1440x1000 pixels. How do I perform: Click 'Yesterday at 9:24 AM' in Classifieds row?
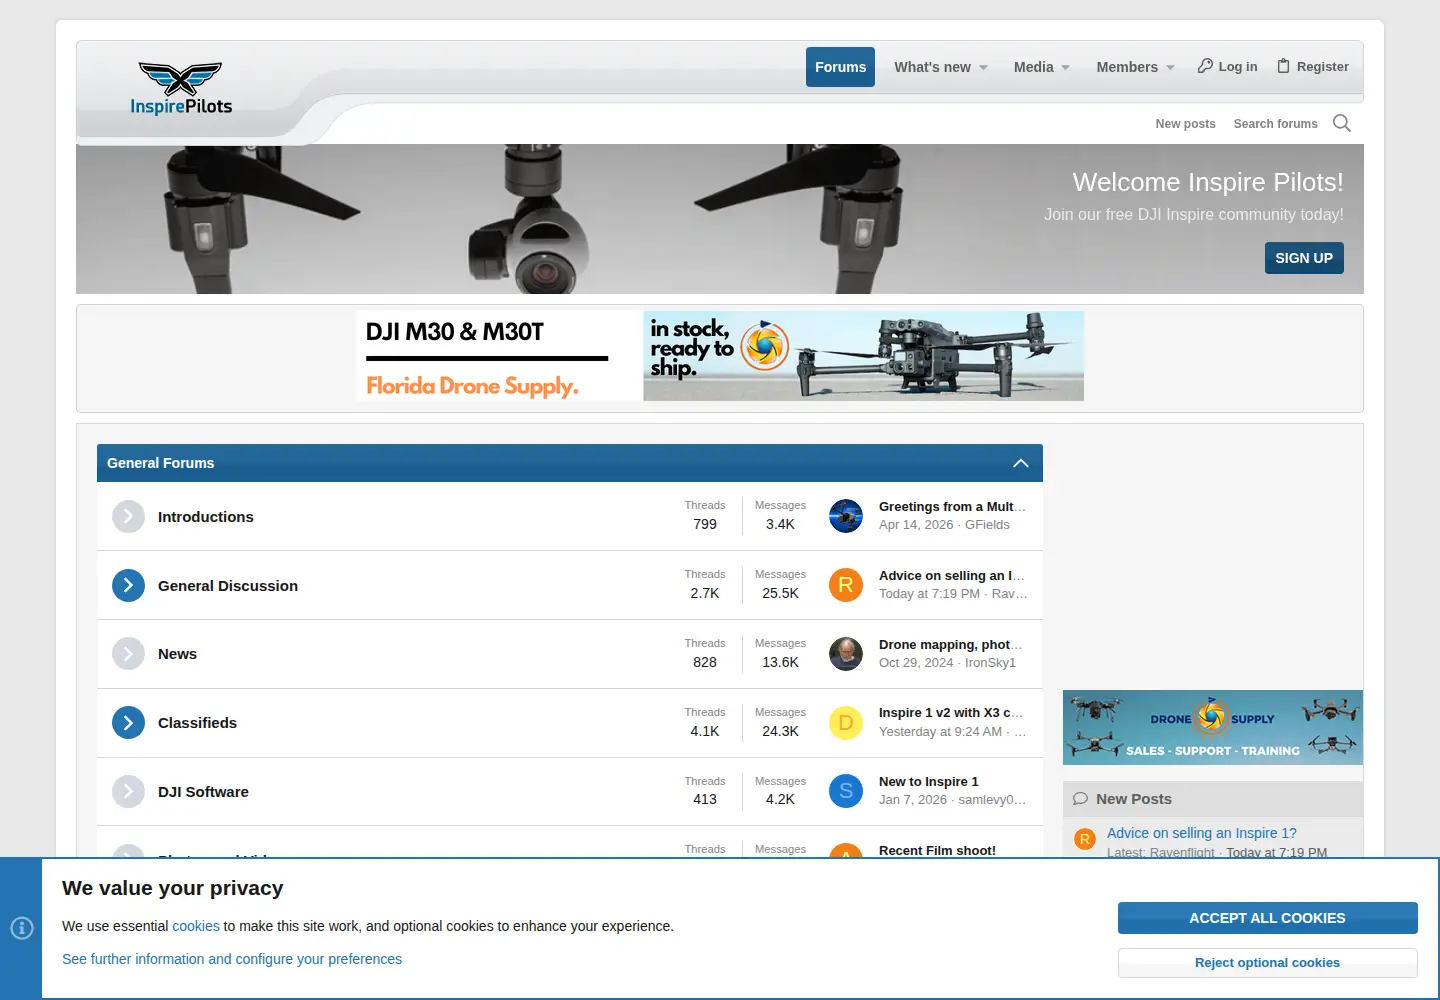pos(940,732)
